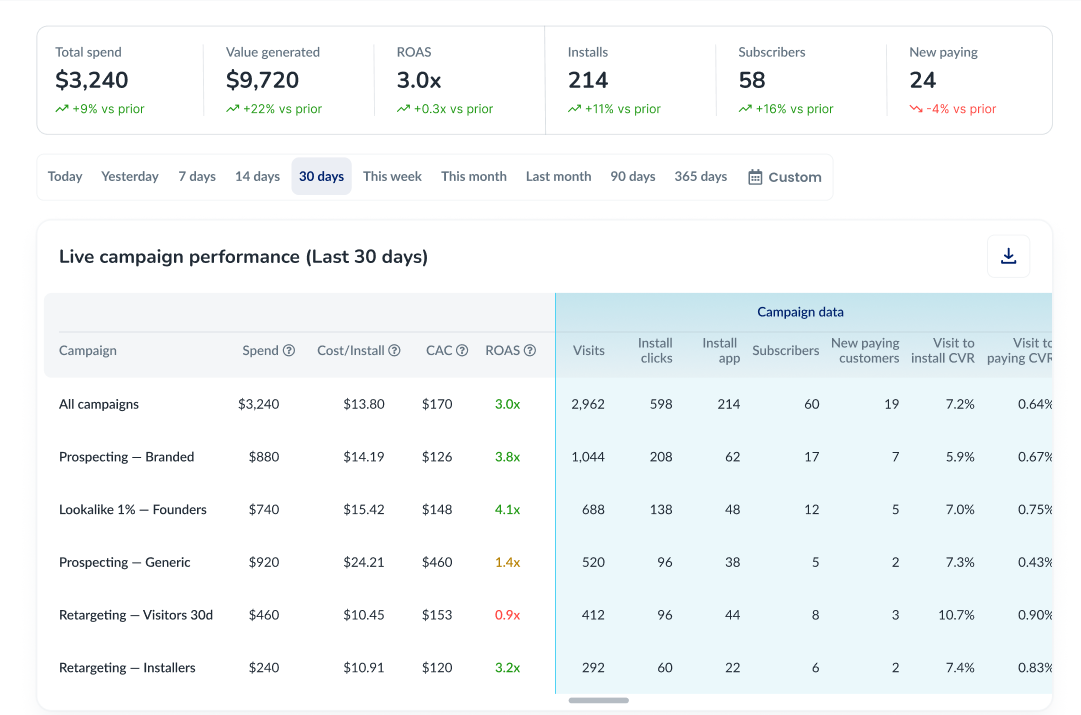Click the 10.7% install CVR cell
Screen dimensions: 1081x715
956,615
